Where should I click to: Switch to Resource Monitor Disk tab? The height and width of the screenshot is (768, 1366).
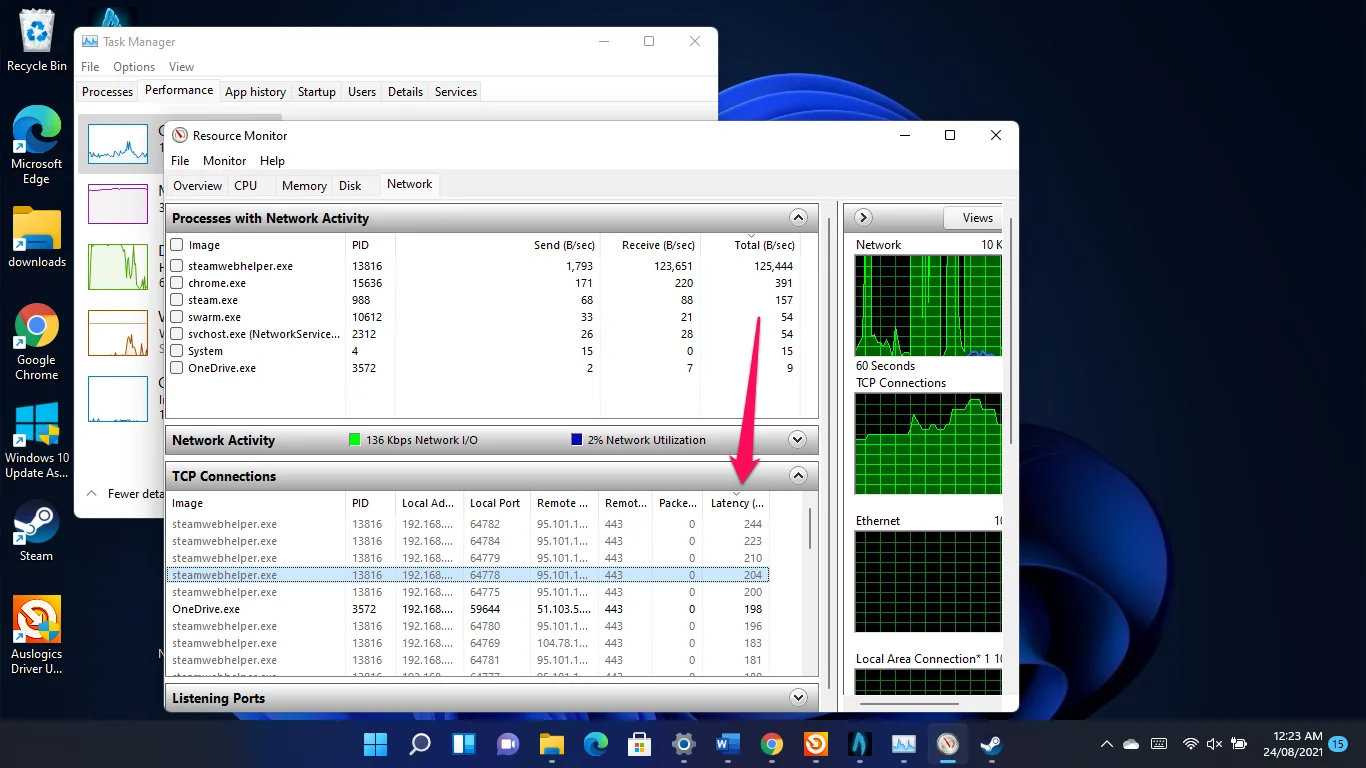[x=350, y=185]
